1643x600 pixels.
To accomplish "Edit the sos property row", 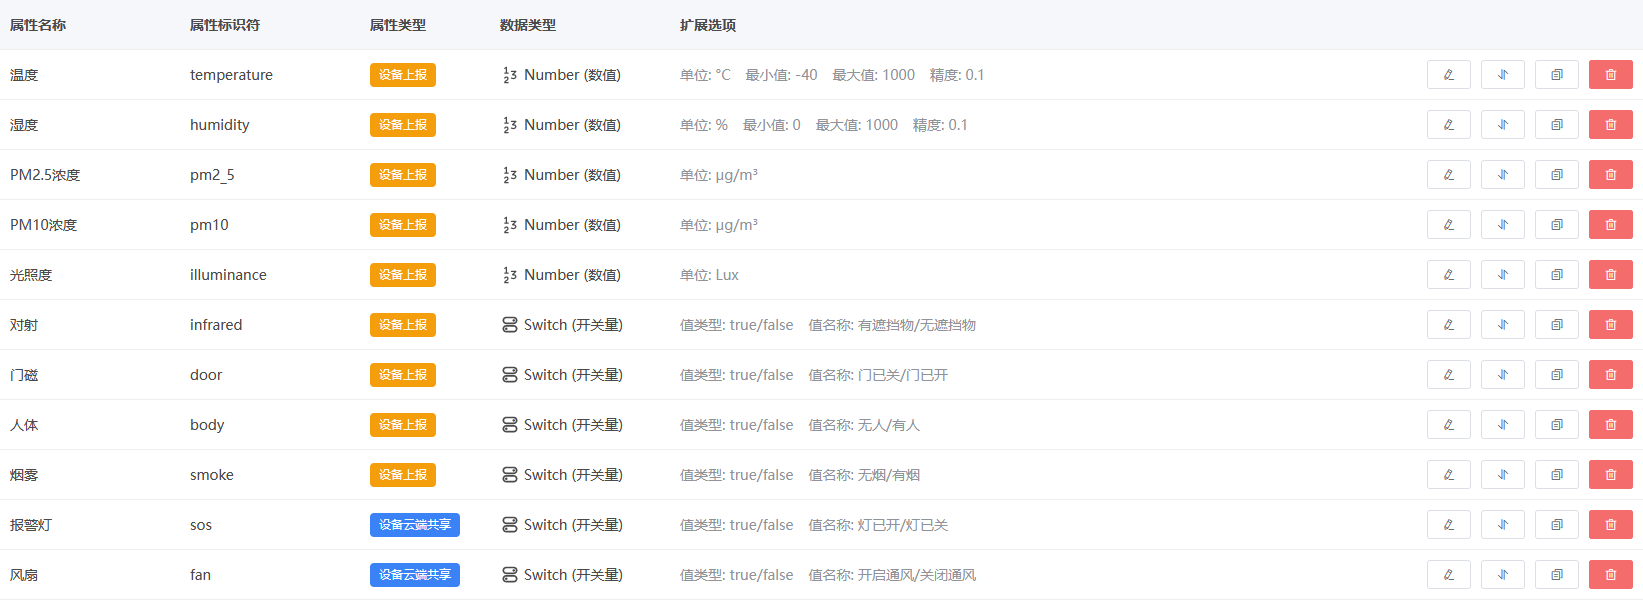I will click(x=1448, y=525).
